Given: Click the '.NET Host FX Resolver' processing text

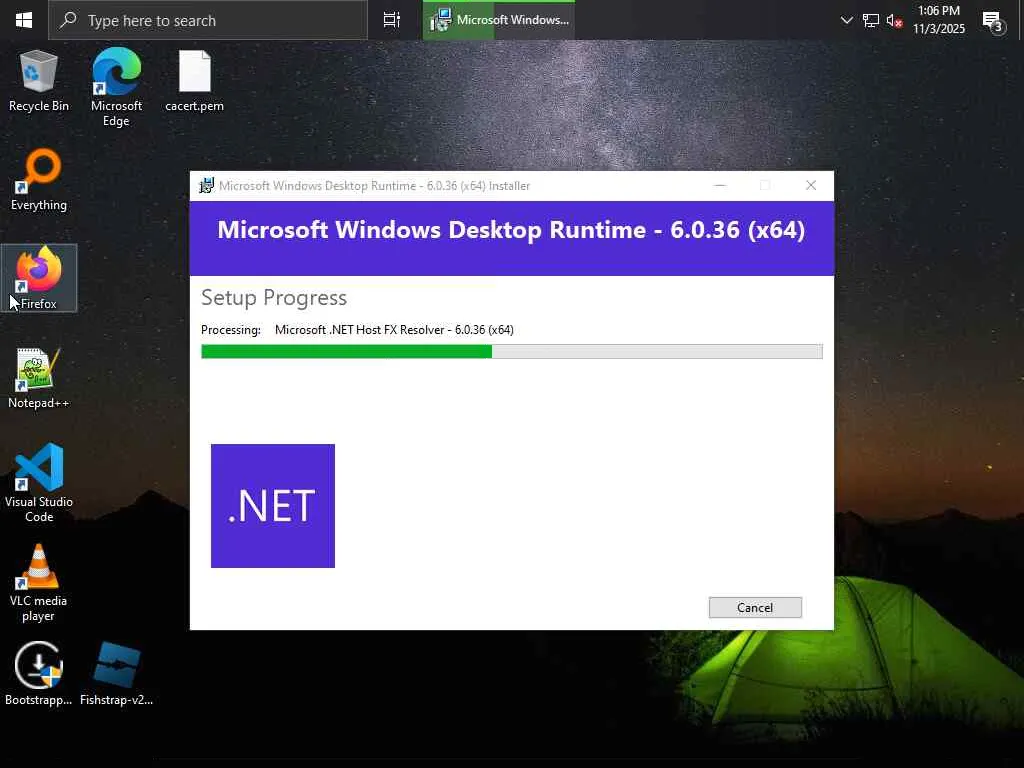Looking at the screenshot, I should pos(394,330).
